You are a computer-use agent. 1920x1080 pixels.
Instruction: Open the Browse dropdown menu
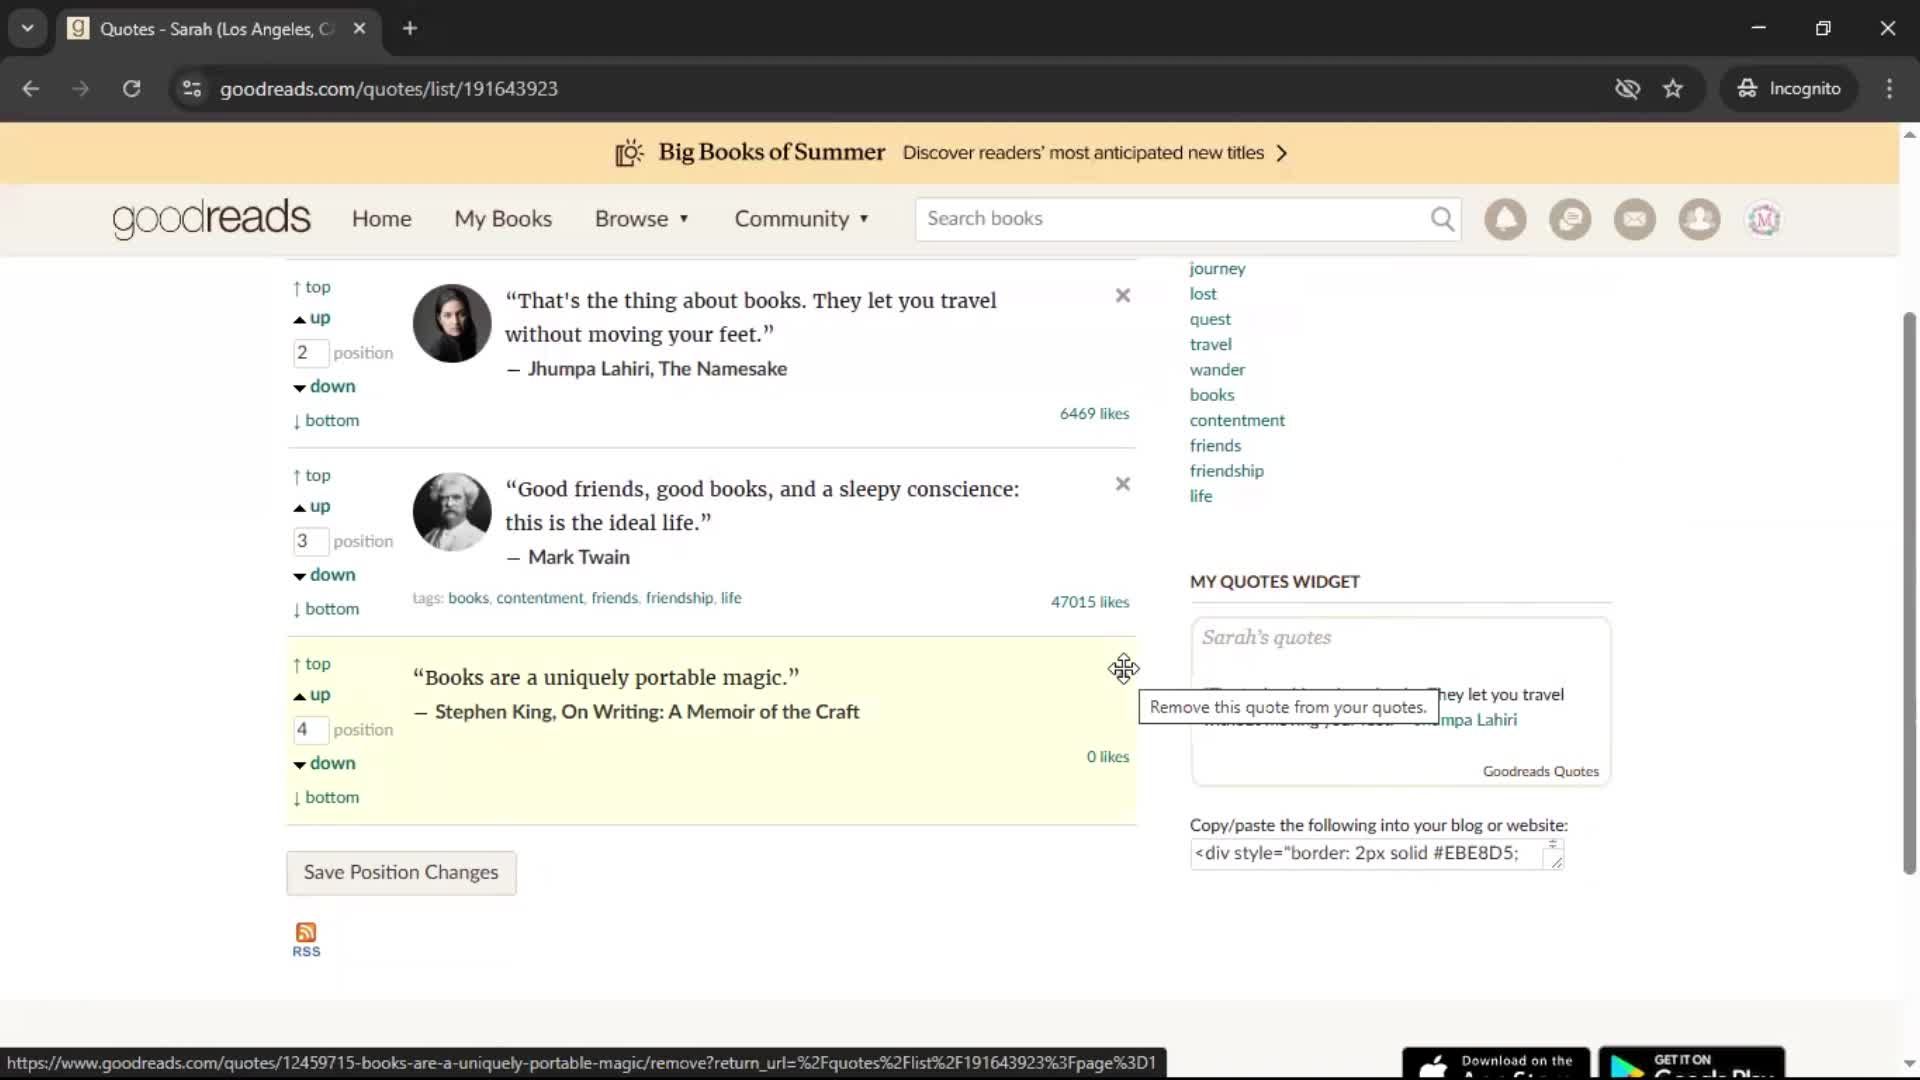click(x=641, y=219)
